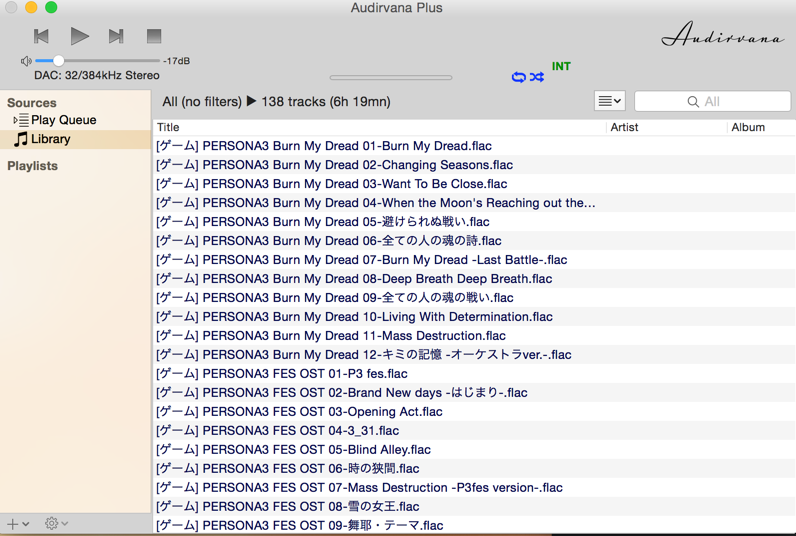Image resolution: width=796 pixels, height=536 pixels.
Task: Click the DAC: 32/384kHz Stereo status text
Action: (96, 76)
